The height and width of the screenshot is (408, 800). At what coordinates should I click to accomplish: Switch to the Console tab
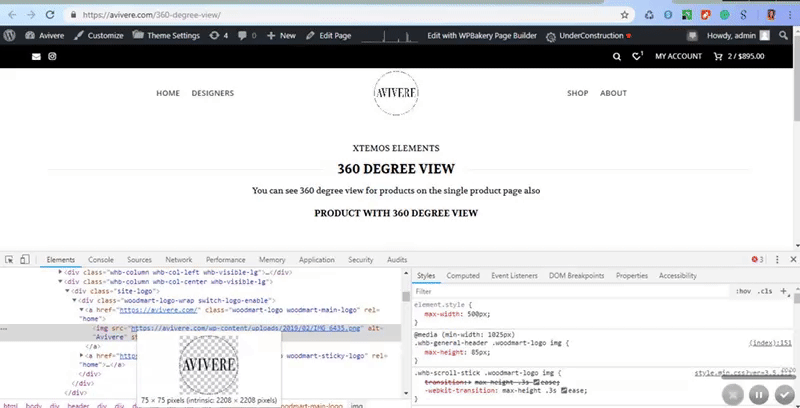coord(101,260)
